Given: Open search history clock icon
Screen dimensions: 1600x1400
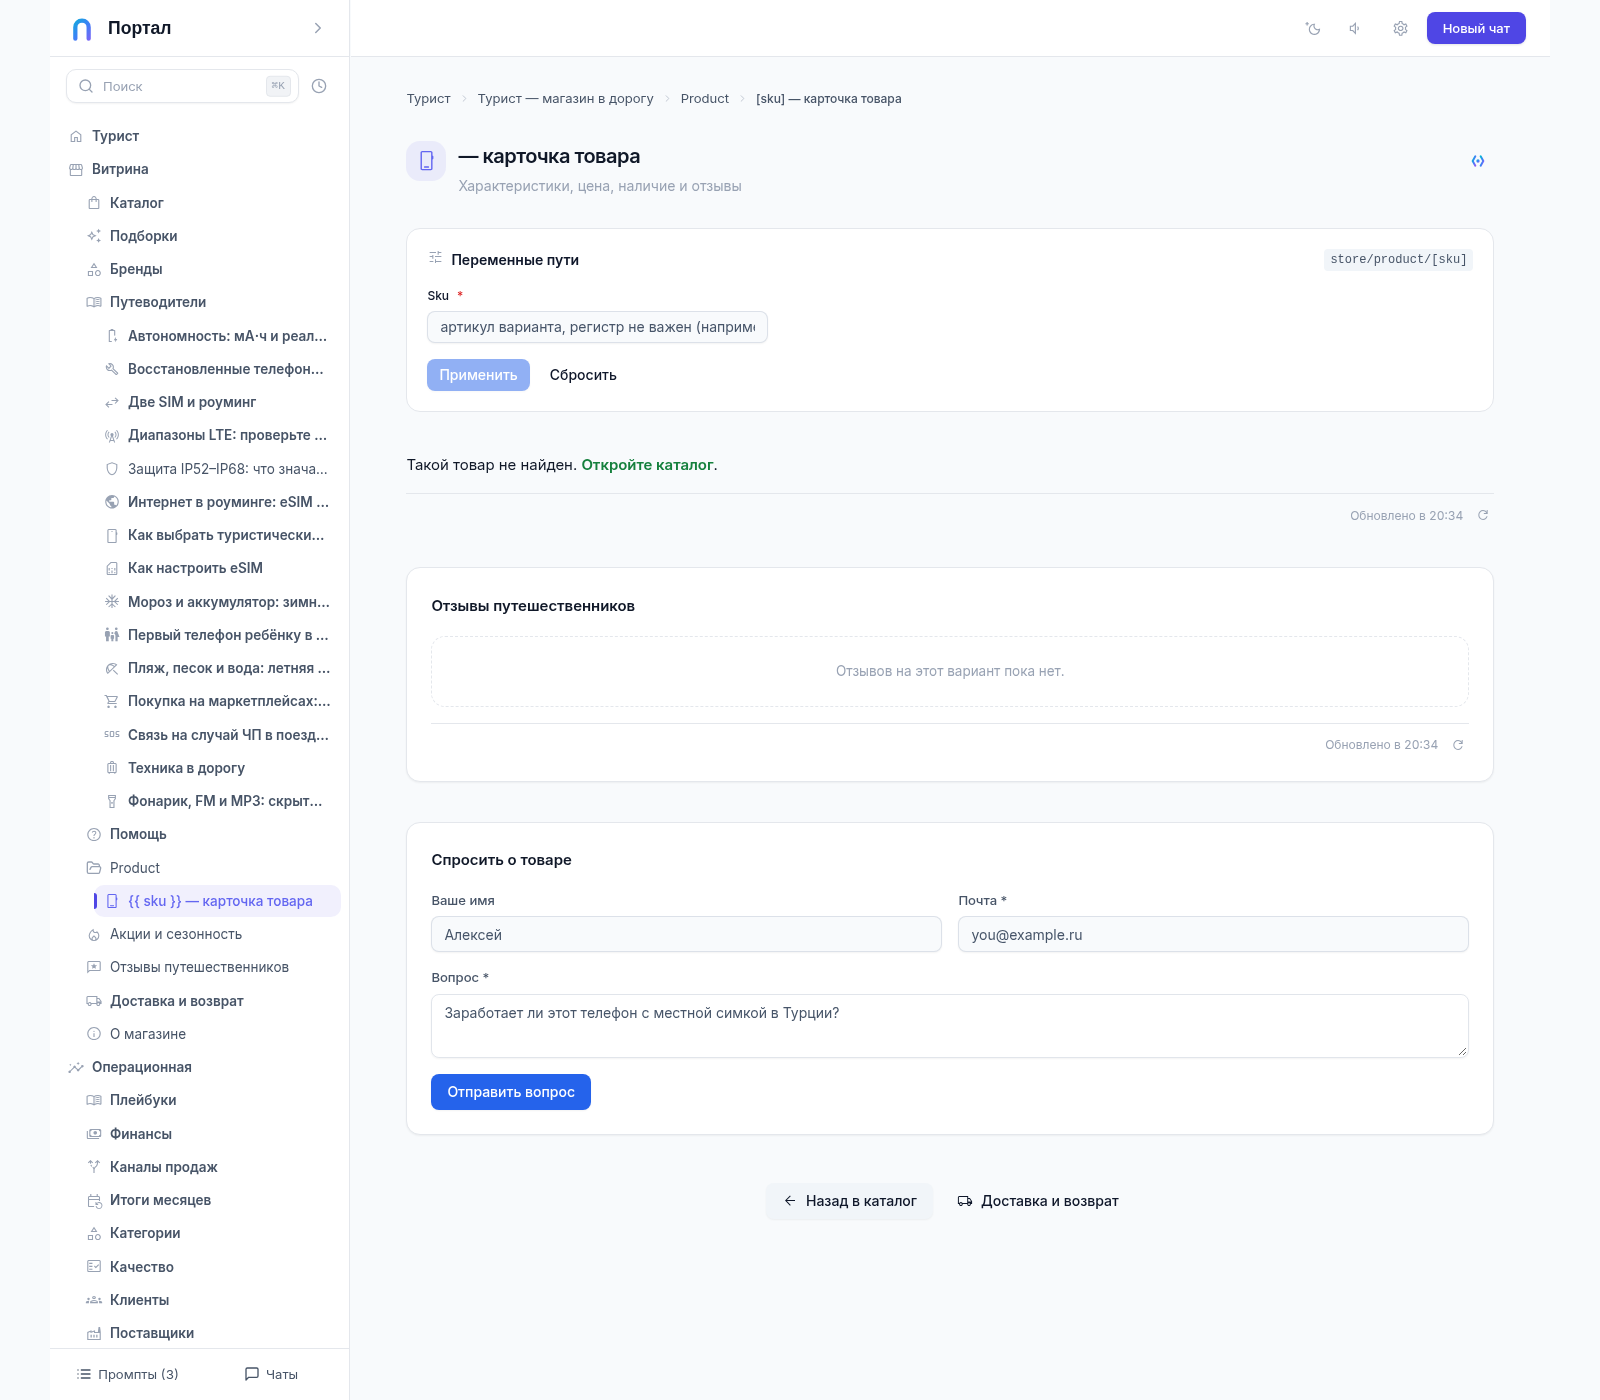Looking at the screenshot, I should 319,86.
